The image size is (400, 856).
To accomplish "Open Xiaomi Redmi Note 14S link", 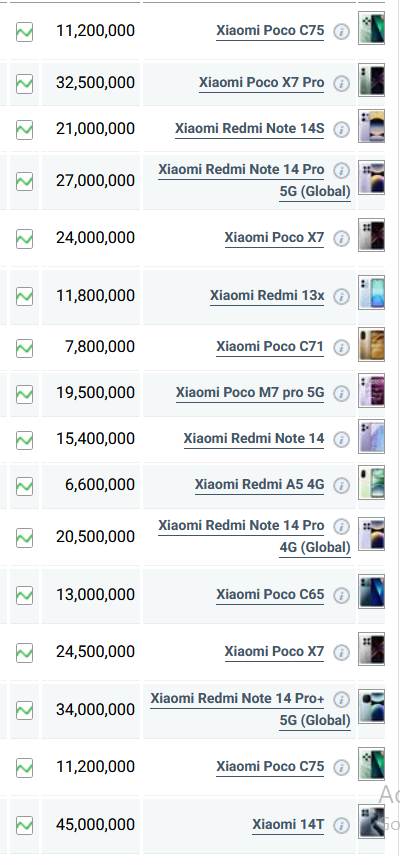I will point(249,128).
